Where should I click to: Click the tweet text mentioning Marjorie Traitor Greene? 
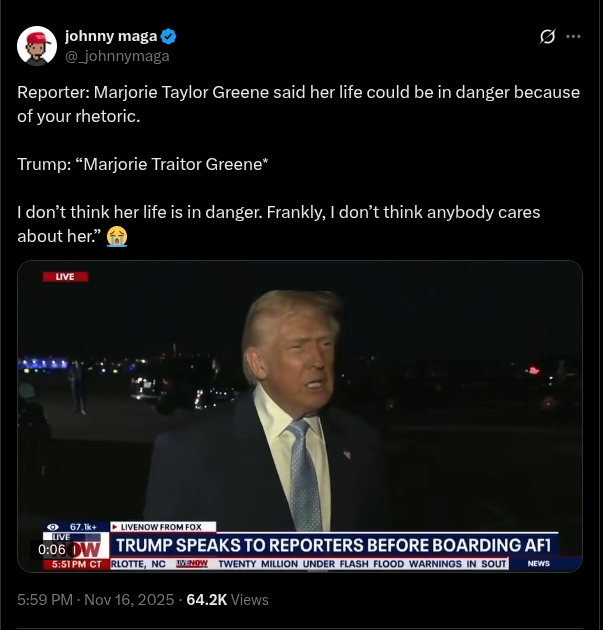click(143, 164)
